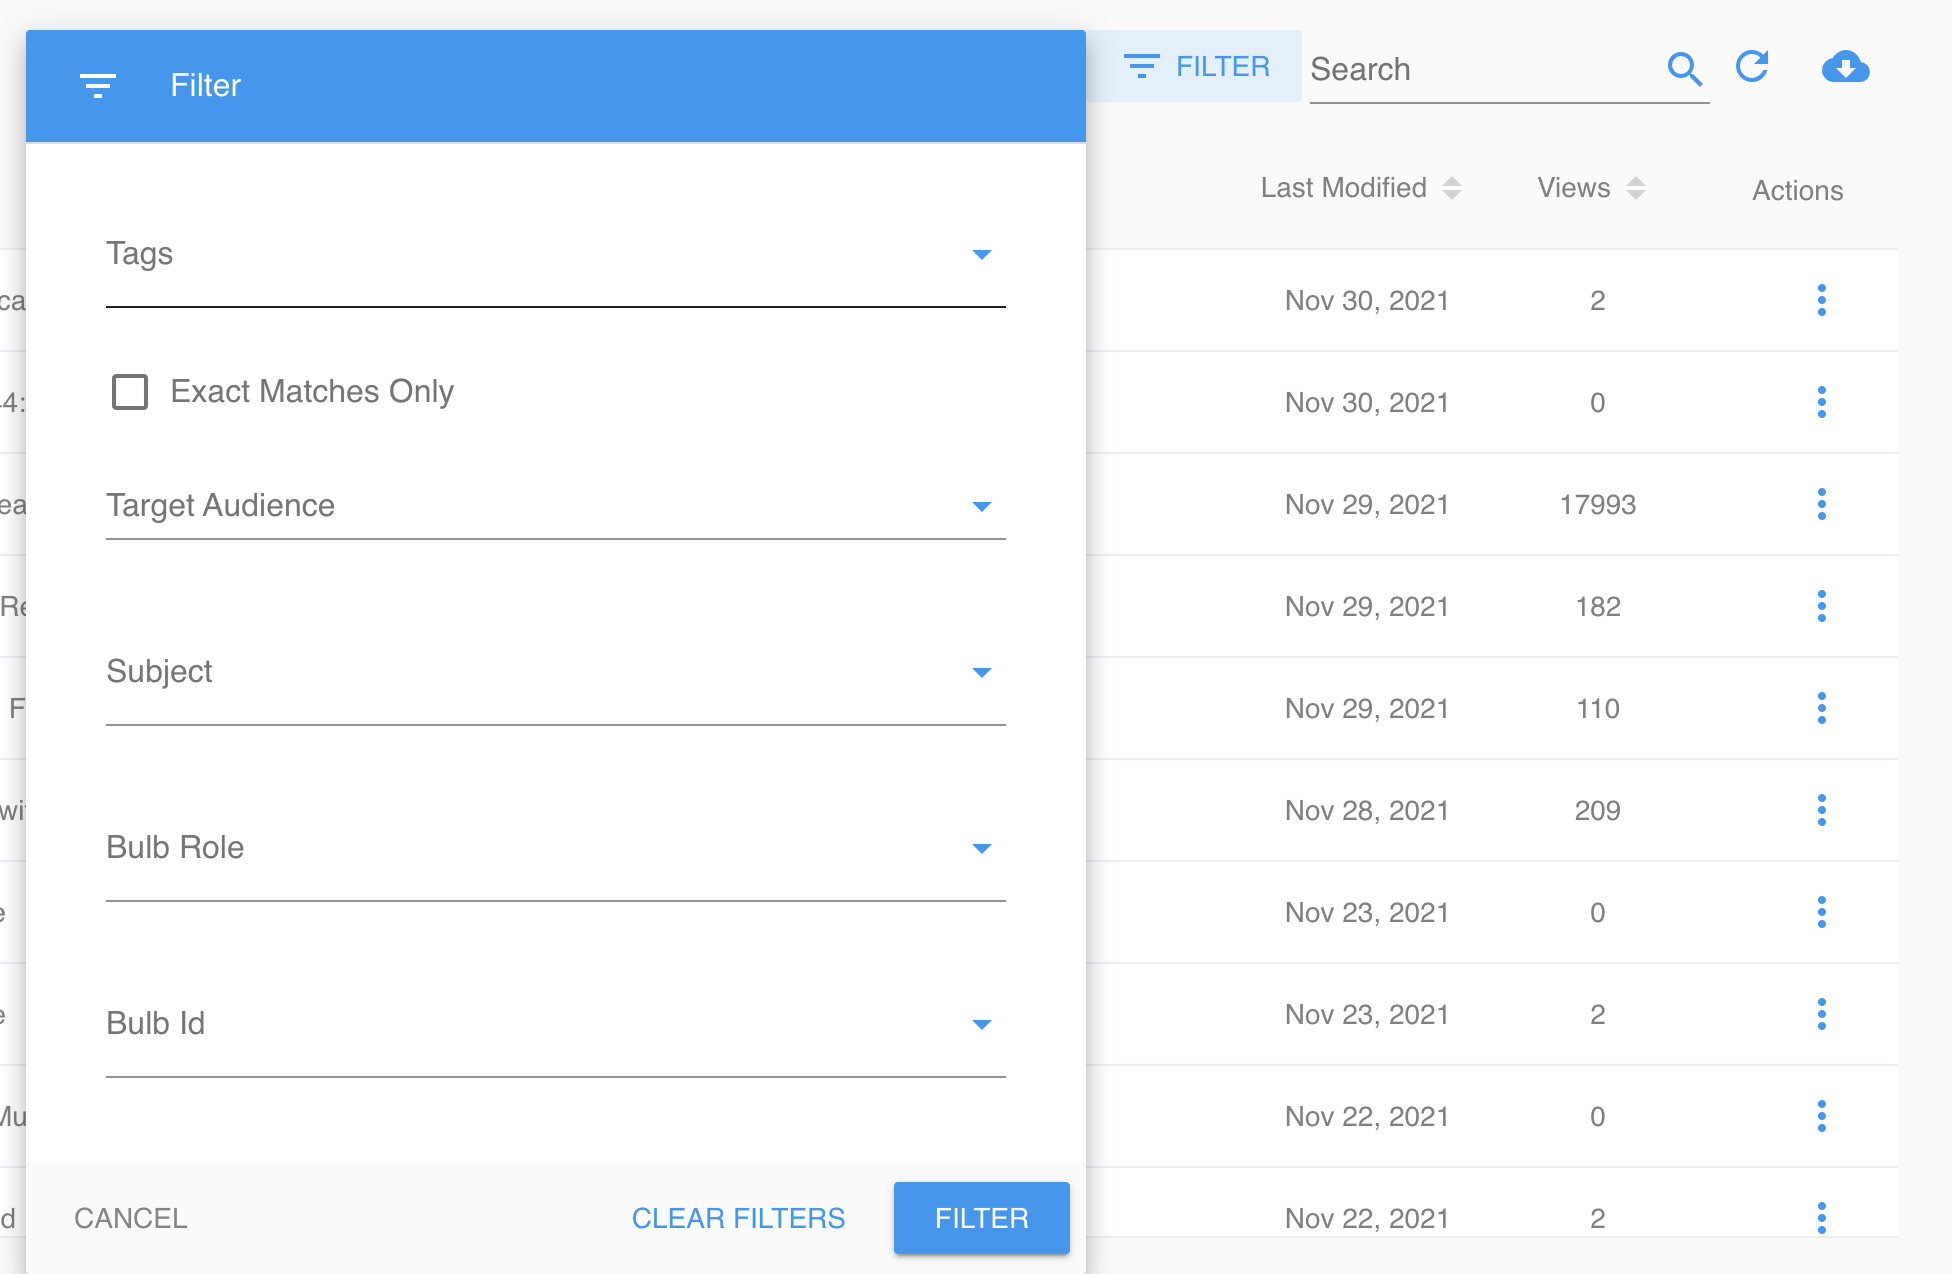Click the Nov 28, 2021 date cell
Viewport: 1952px width, 1274px height.
click(x=1367, y=810)
